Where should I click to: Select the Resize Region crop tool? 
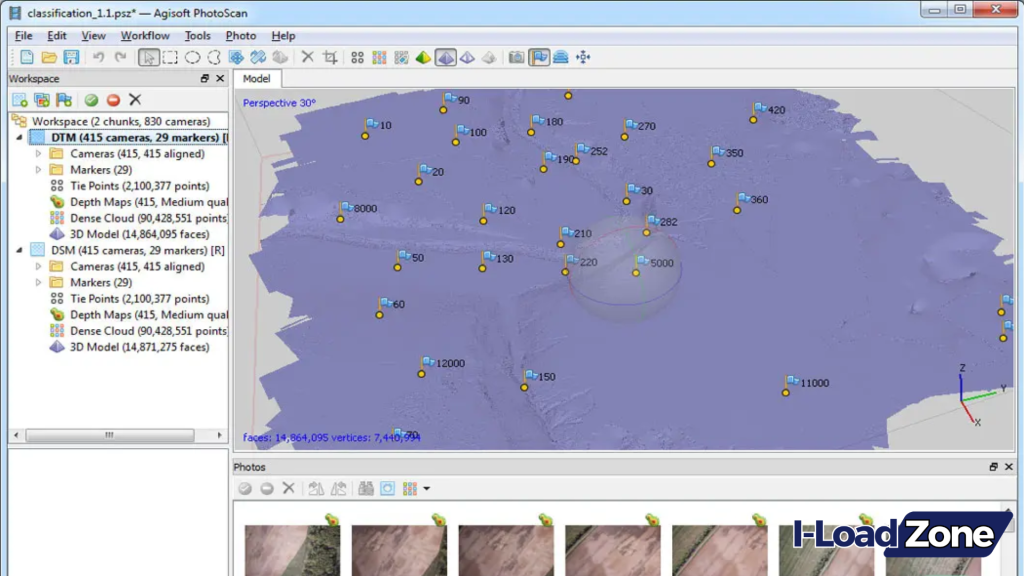point(330,57)
